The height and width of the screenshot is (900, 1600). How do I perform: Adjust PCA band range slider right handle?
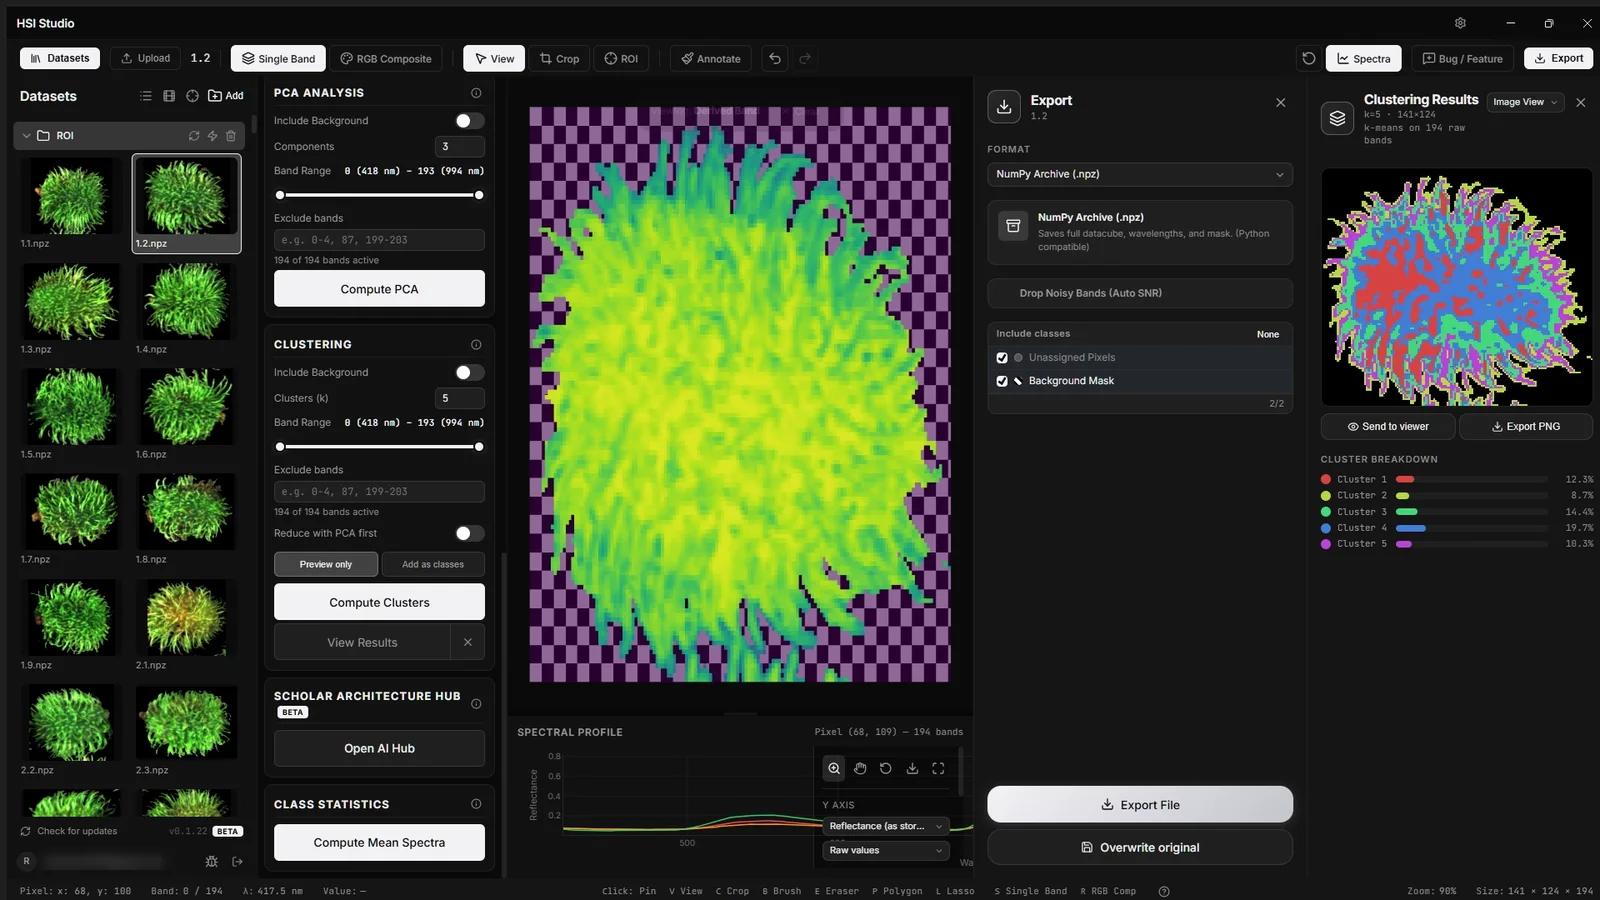click(479, 196)
